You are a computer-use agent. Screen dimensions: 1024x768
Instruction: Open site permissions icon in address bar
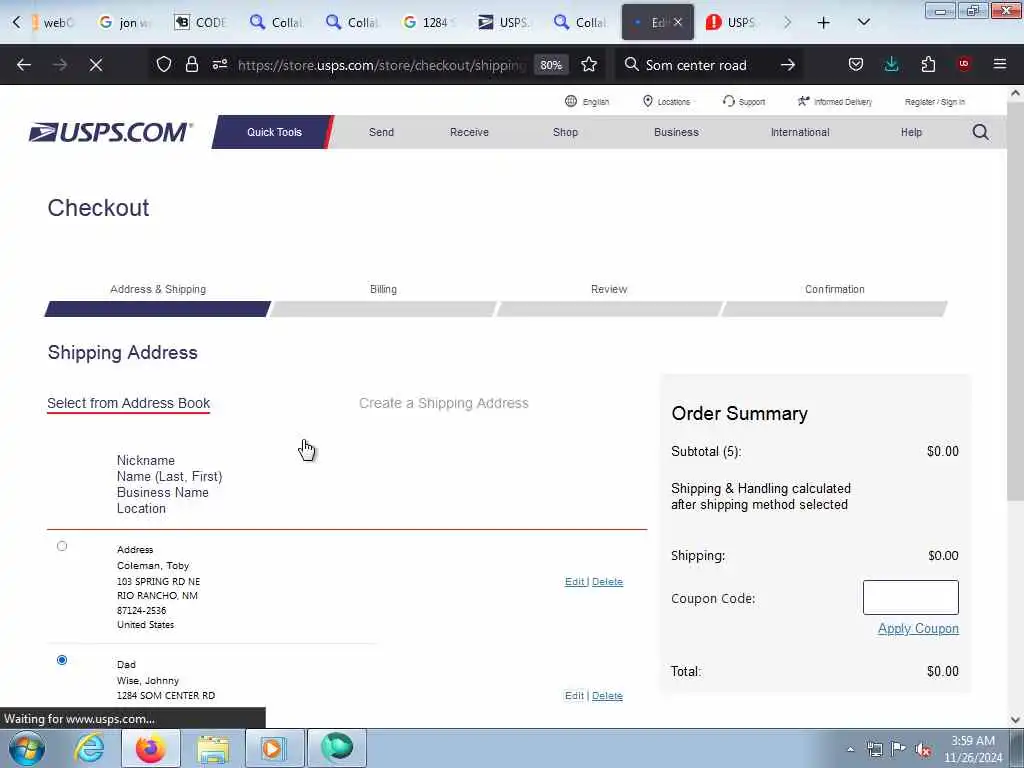click(x=220, y=65)
